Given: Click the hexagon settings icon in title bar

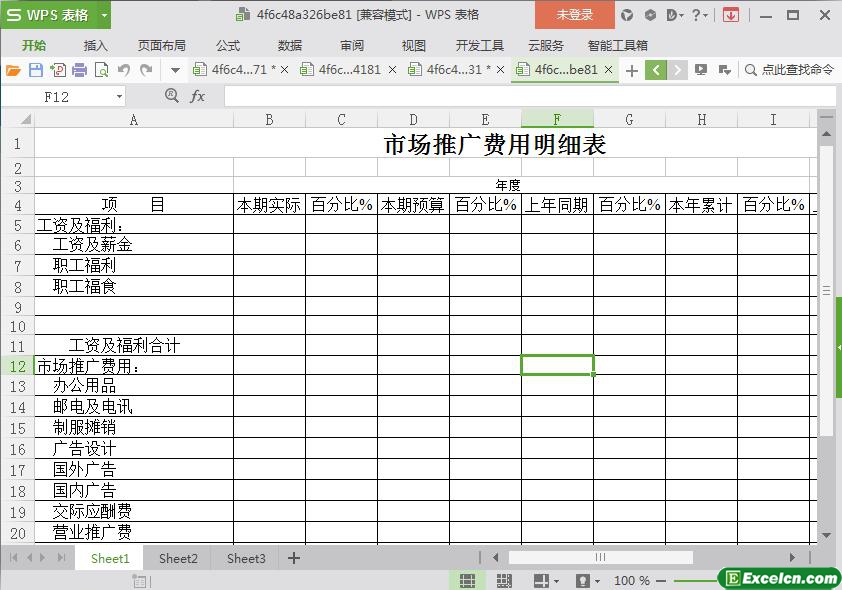Looking at the screenshot, I should [x=650, y=15].
